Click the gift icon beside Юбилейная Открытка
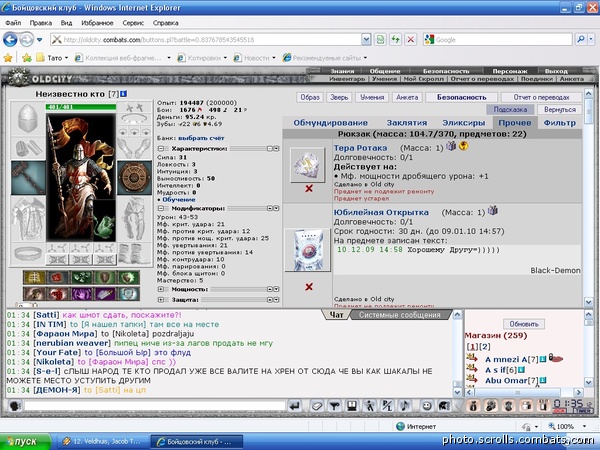 click(x=492, y=210)
